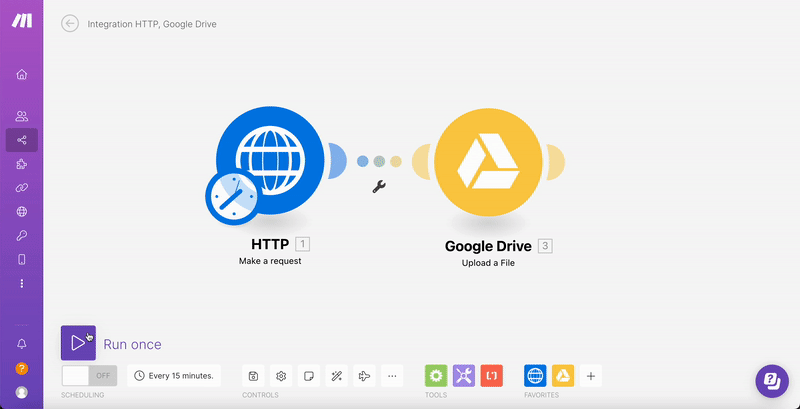
Task: Click the notes icon in Controls
Action: click(x=310, y=376)
